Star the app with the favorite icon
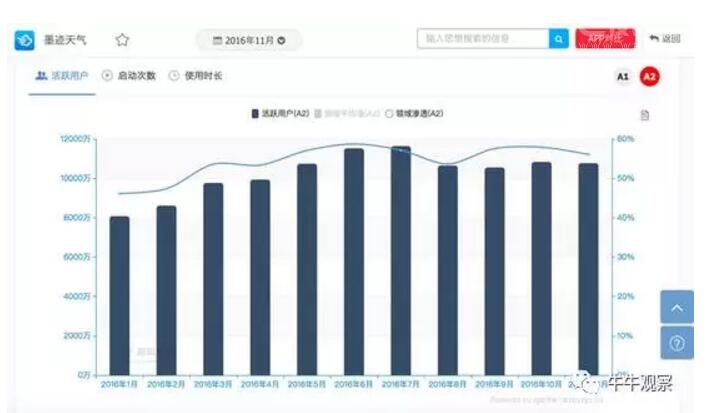Screen dimensions: 717x413 tap(122, 40)
